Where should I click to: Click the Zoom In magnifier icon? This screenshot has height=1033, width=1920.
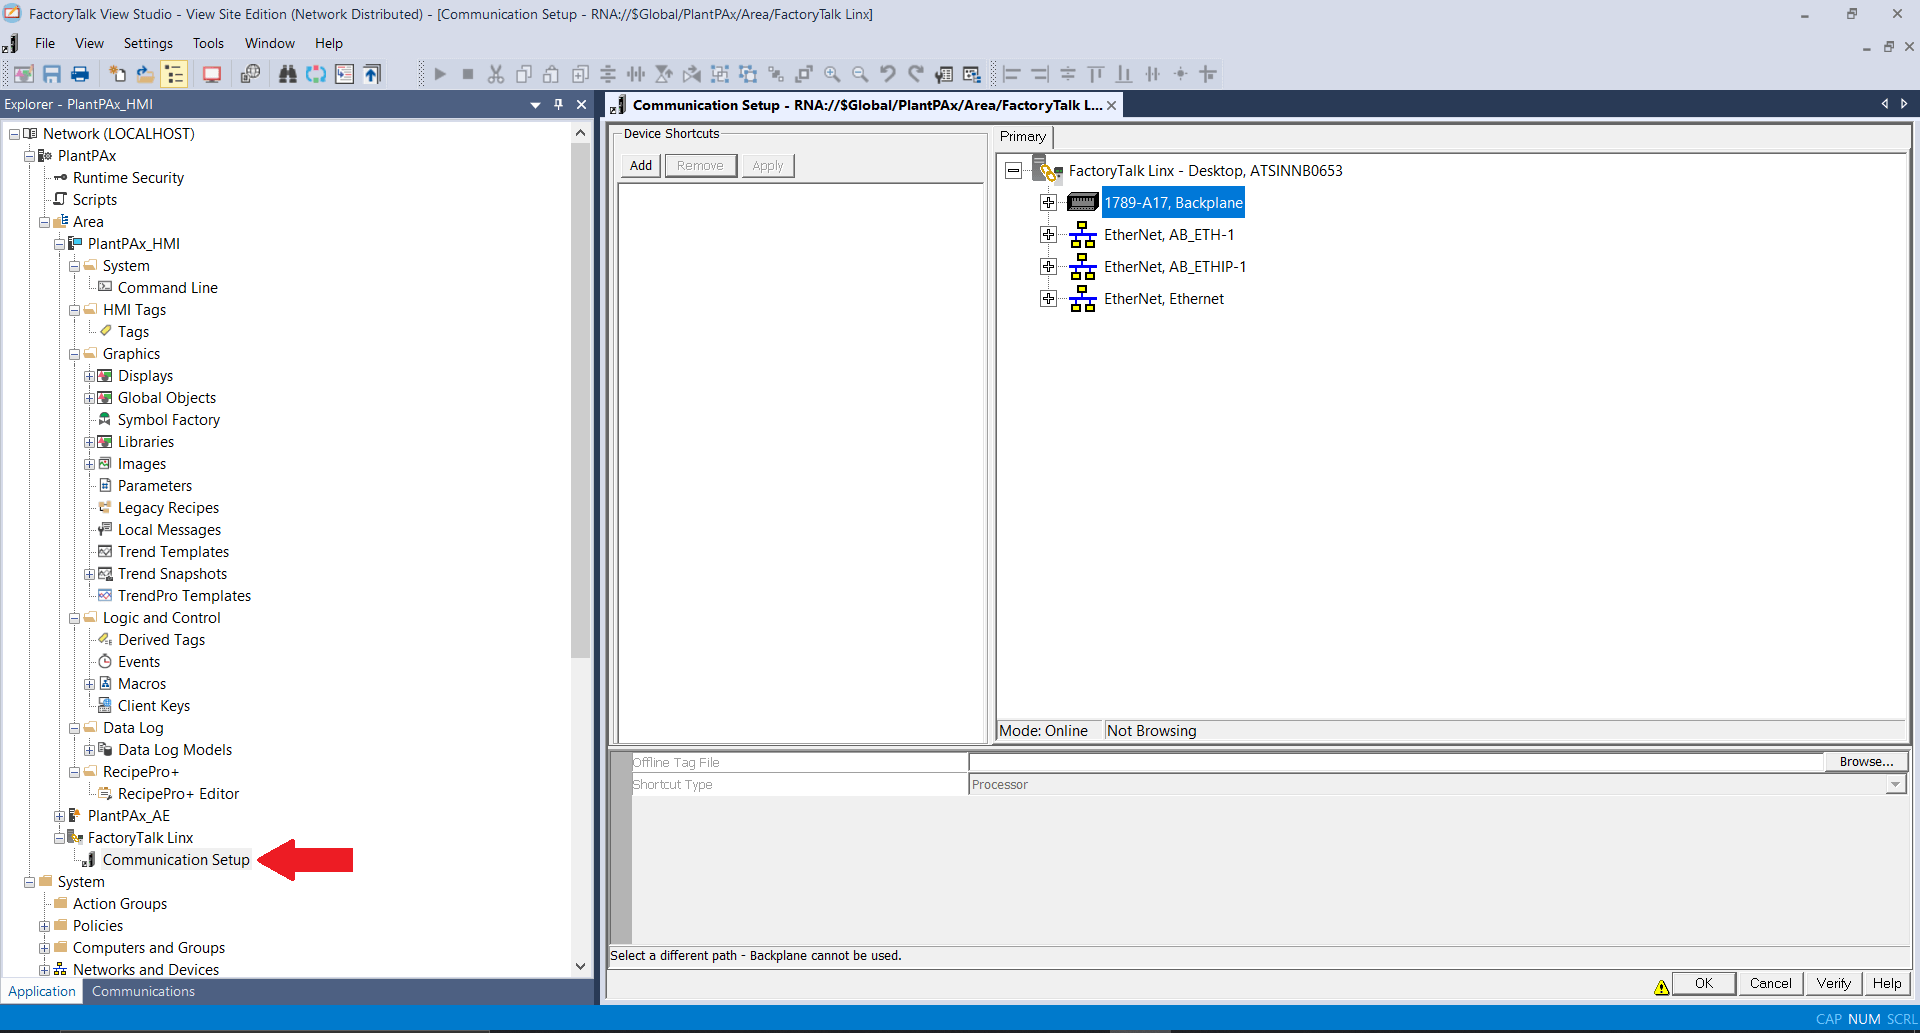coord(832,74)
